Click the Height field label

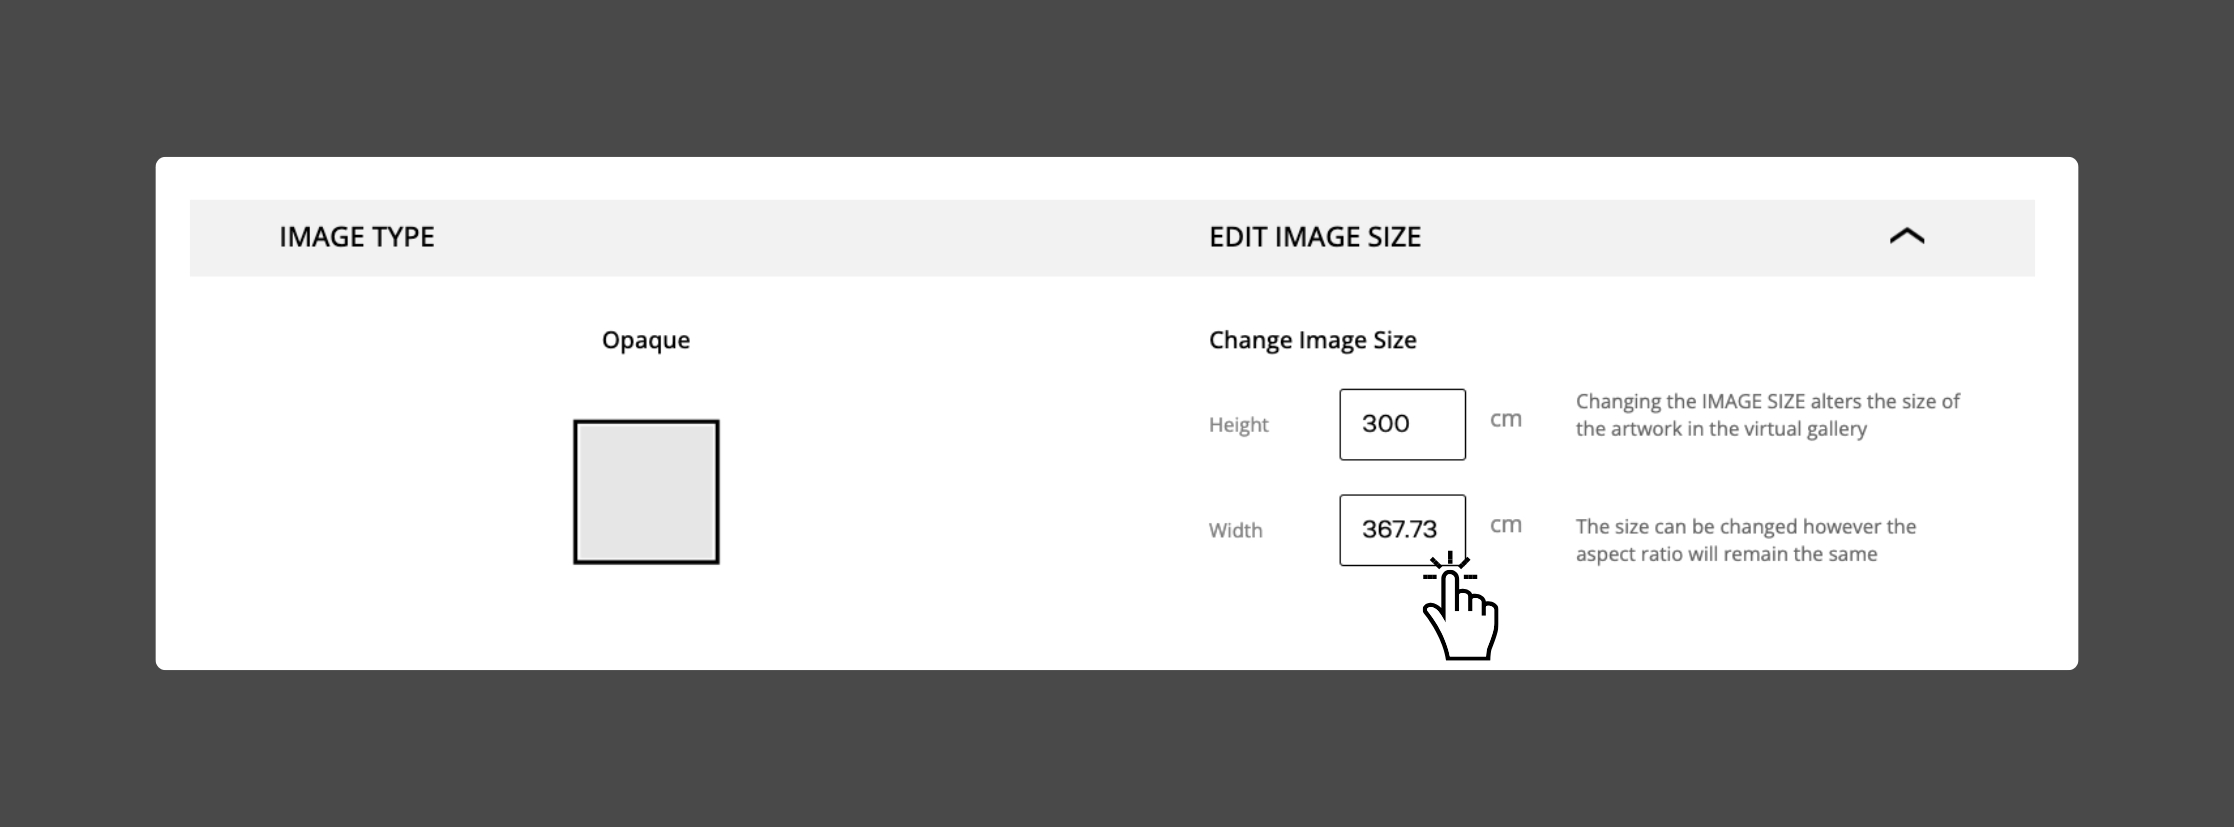[1238, 425]
